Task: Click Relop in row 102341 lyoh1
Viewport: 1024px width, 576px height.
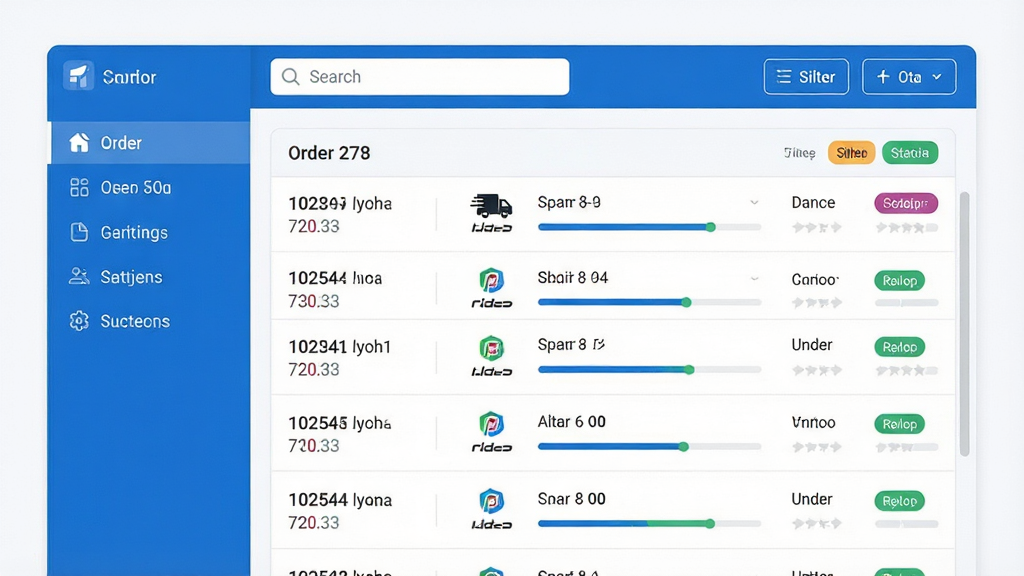Action: (x=900, y=347)
